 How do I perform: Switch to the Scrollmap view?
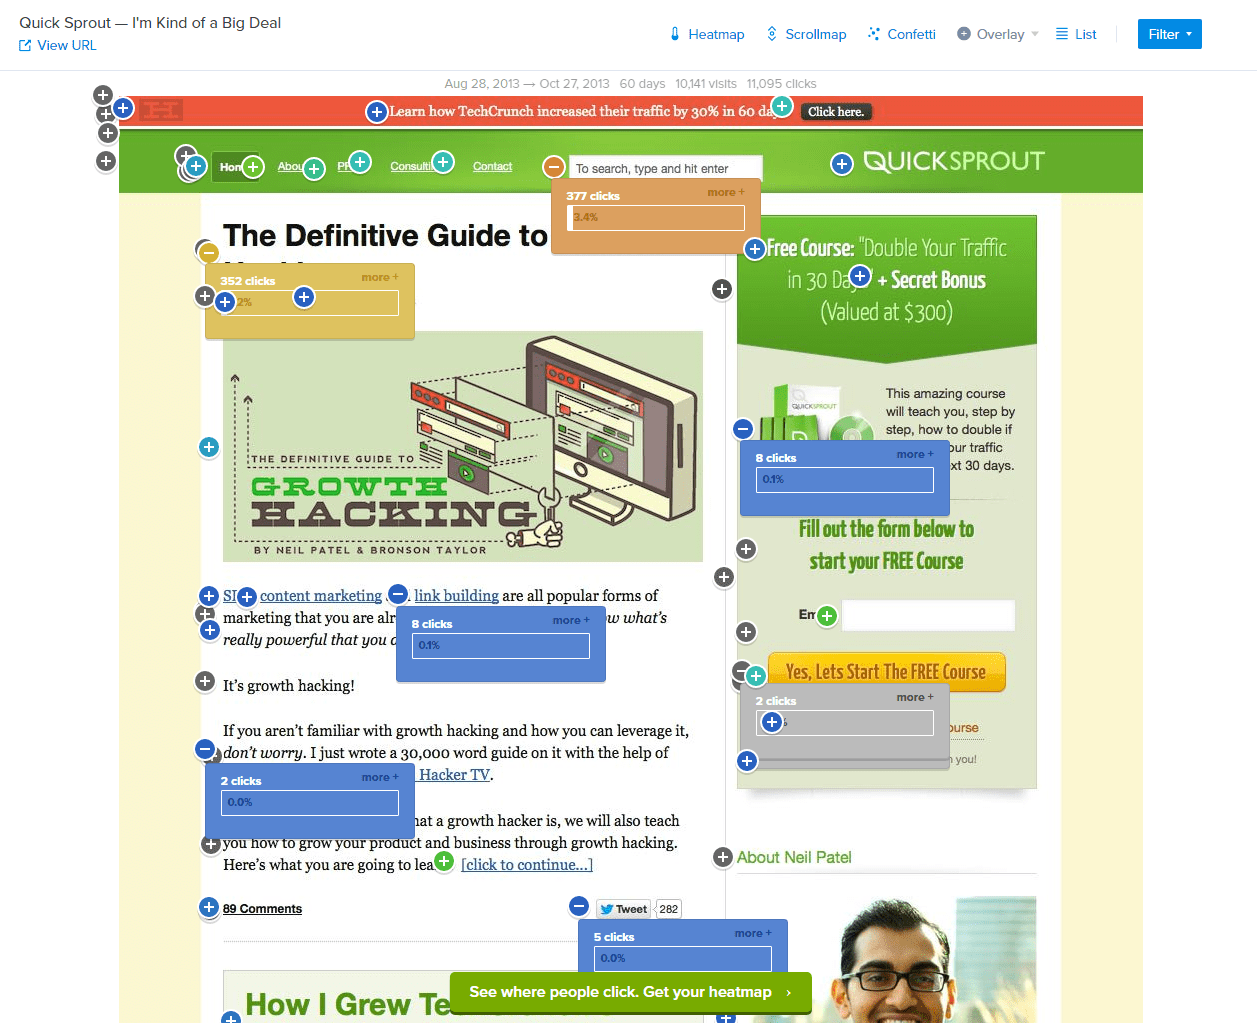806,34
